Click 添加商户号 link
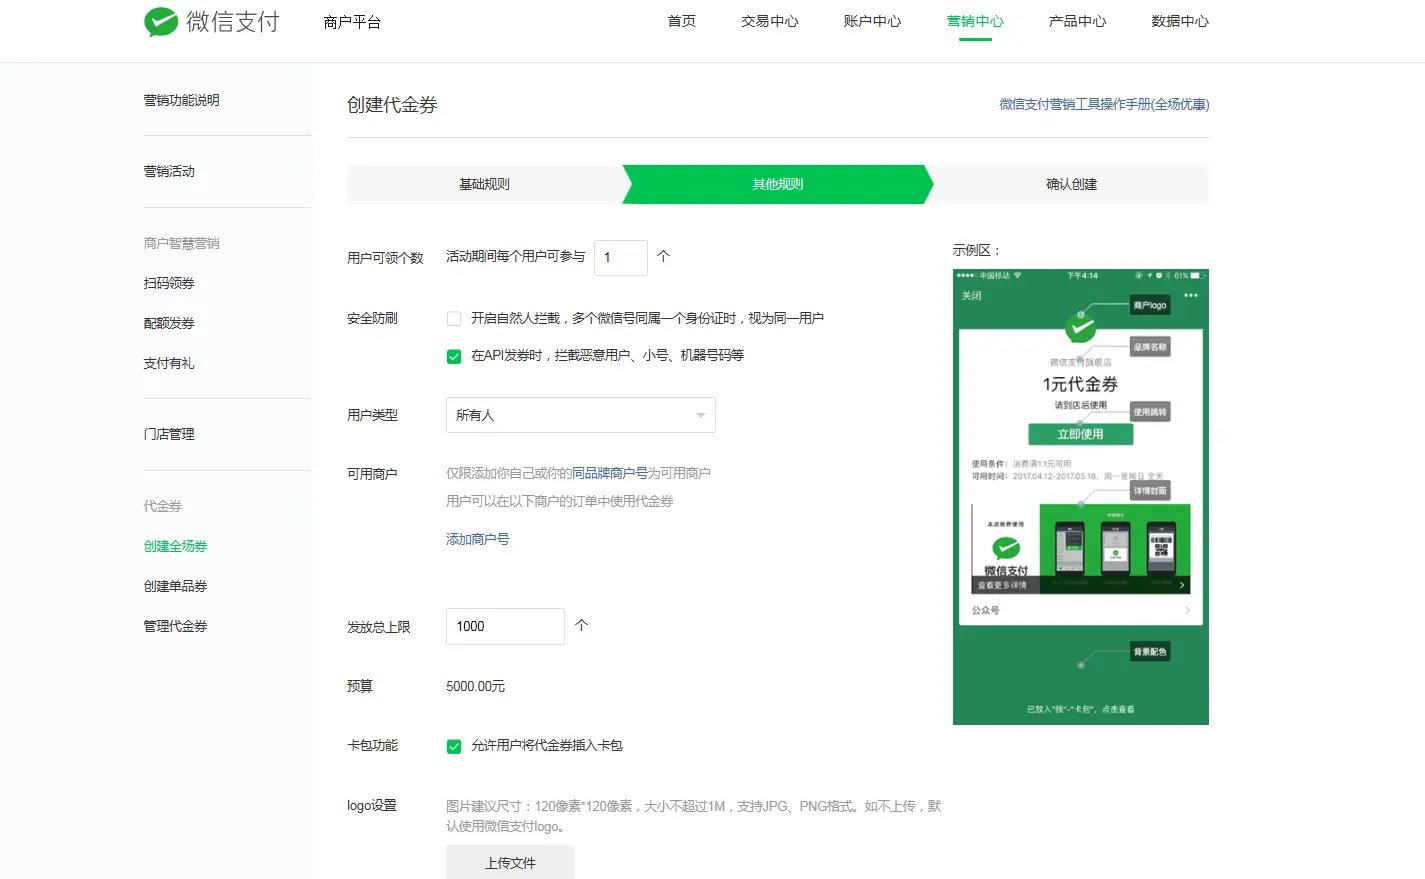 [478, 539]
